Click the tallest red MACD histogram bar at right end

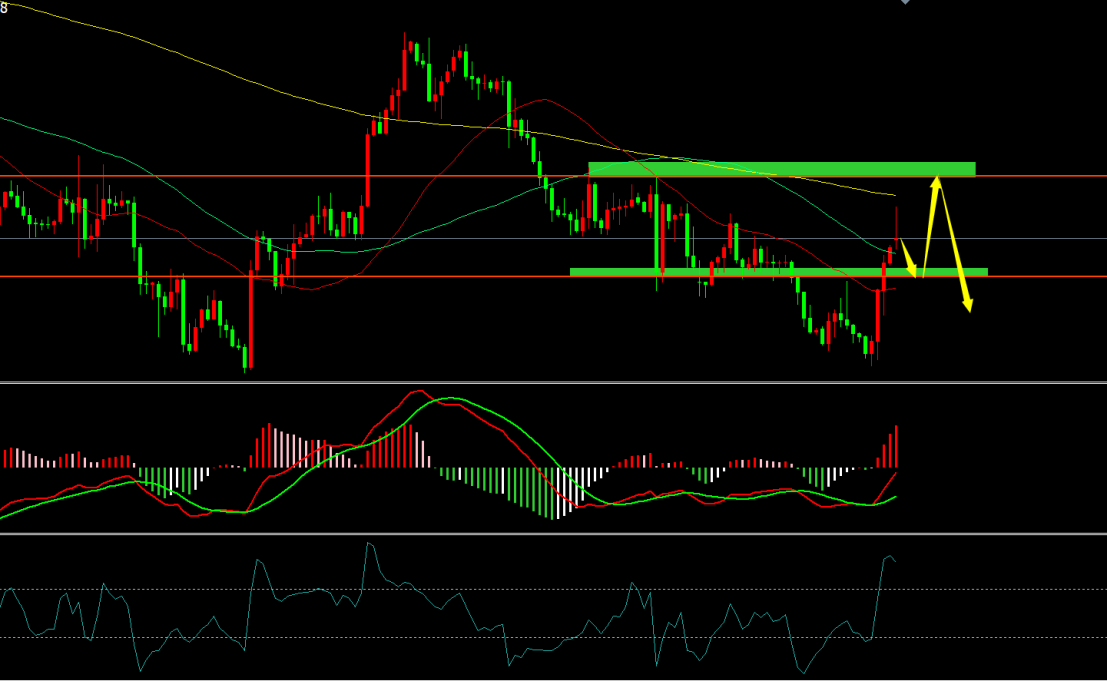897,446
